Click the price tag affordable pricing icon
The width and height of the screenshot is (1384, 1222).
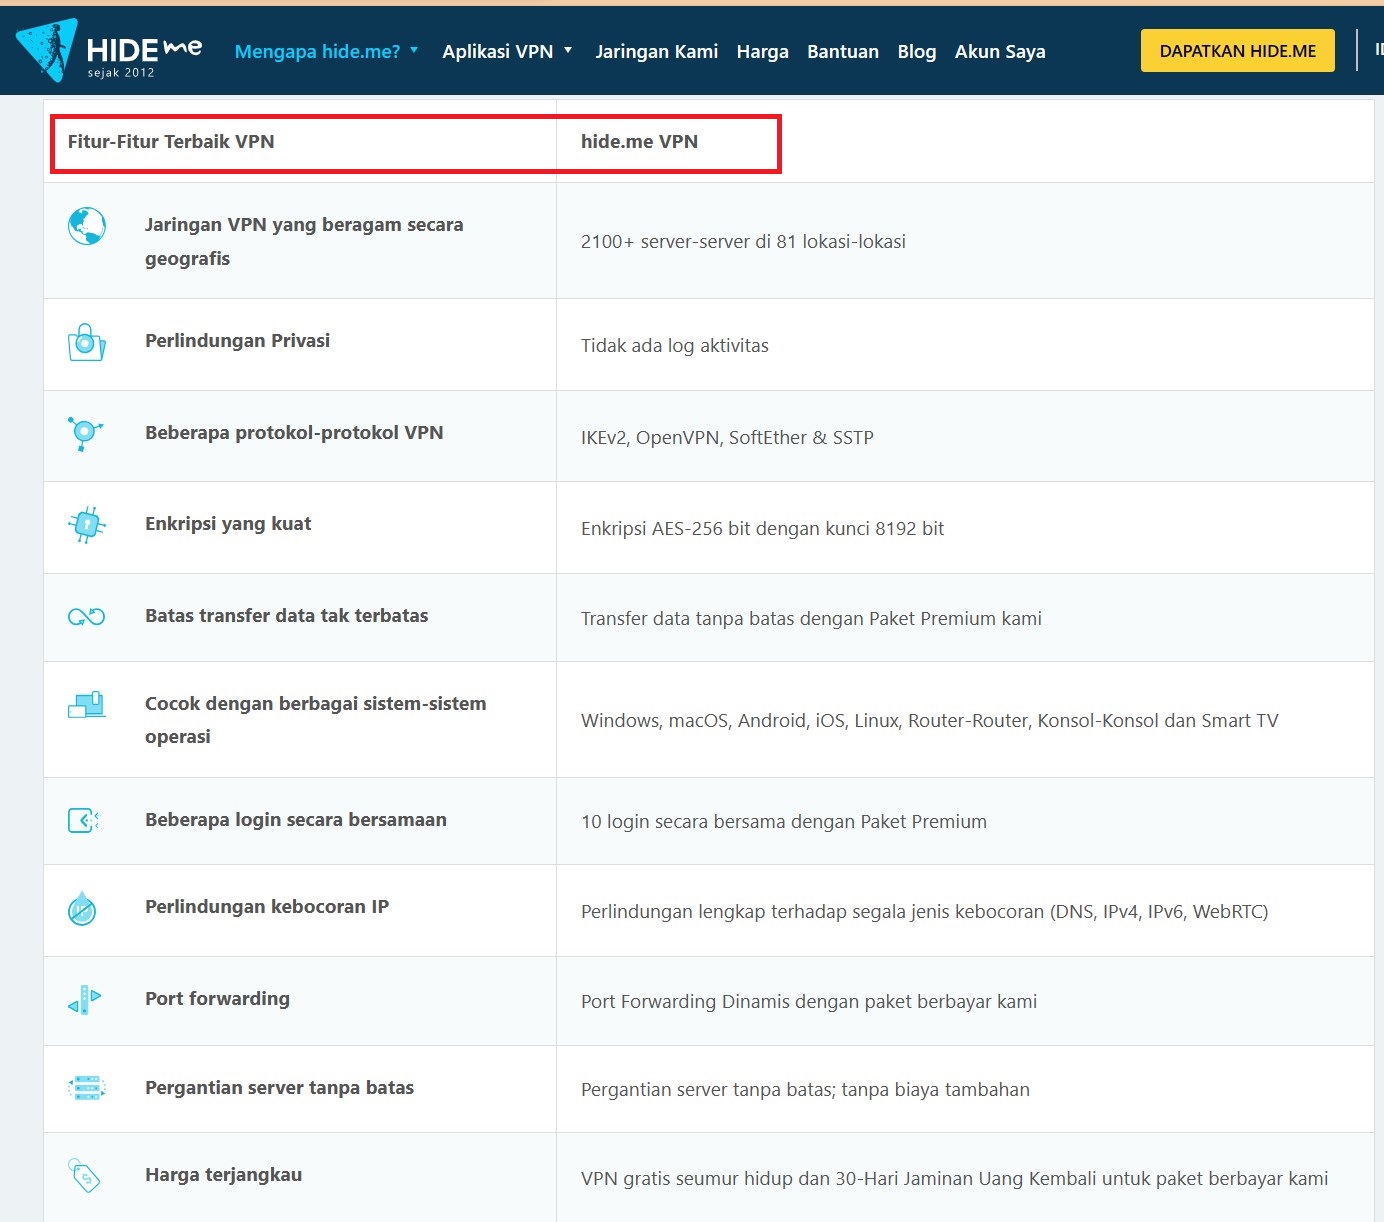coord(84,1176)
